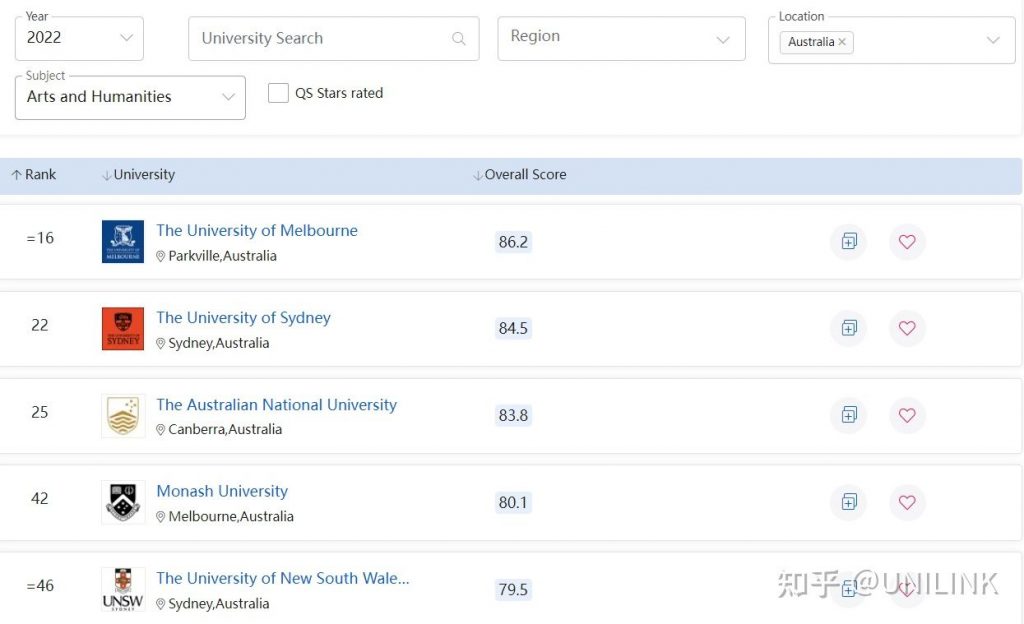1024x624 pixels.
Task: Click the Melbourne,Australia location pin icon
Action: point(161,517)
